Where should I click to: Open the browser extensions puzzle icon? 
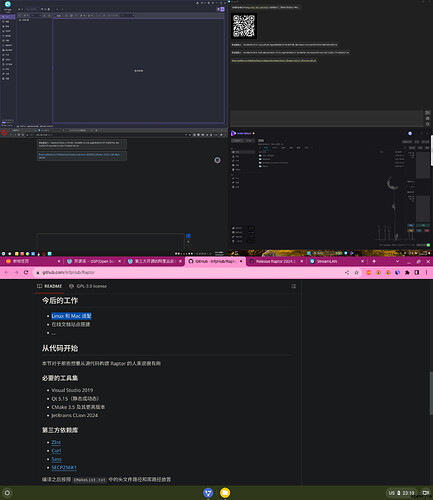pyautogui.click(x=407, y=272)
